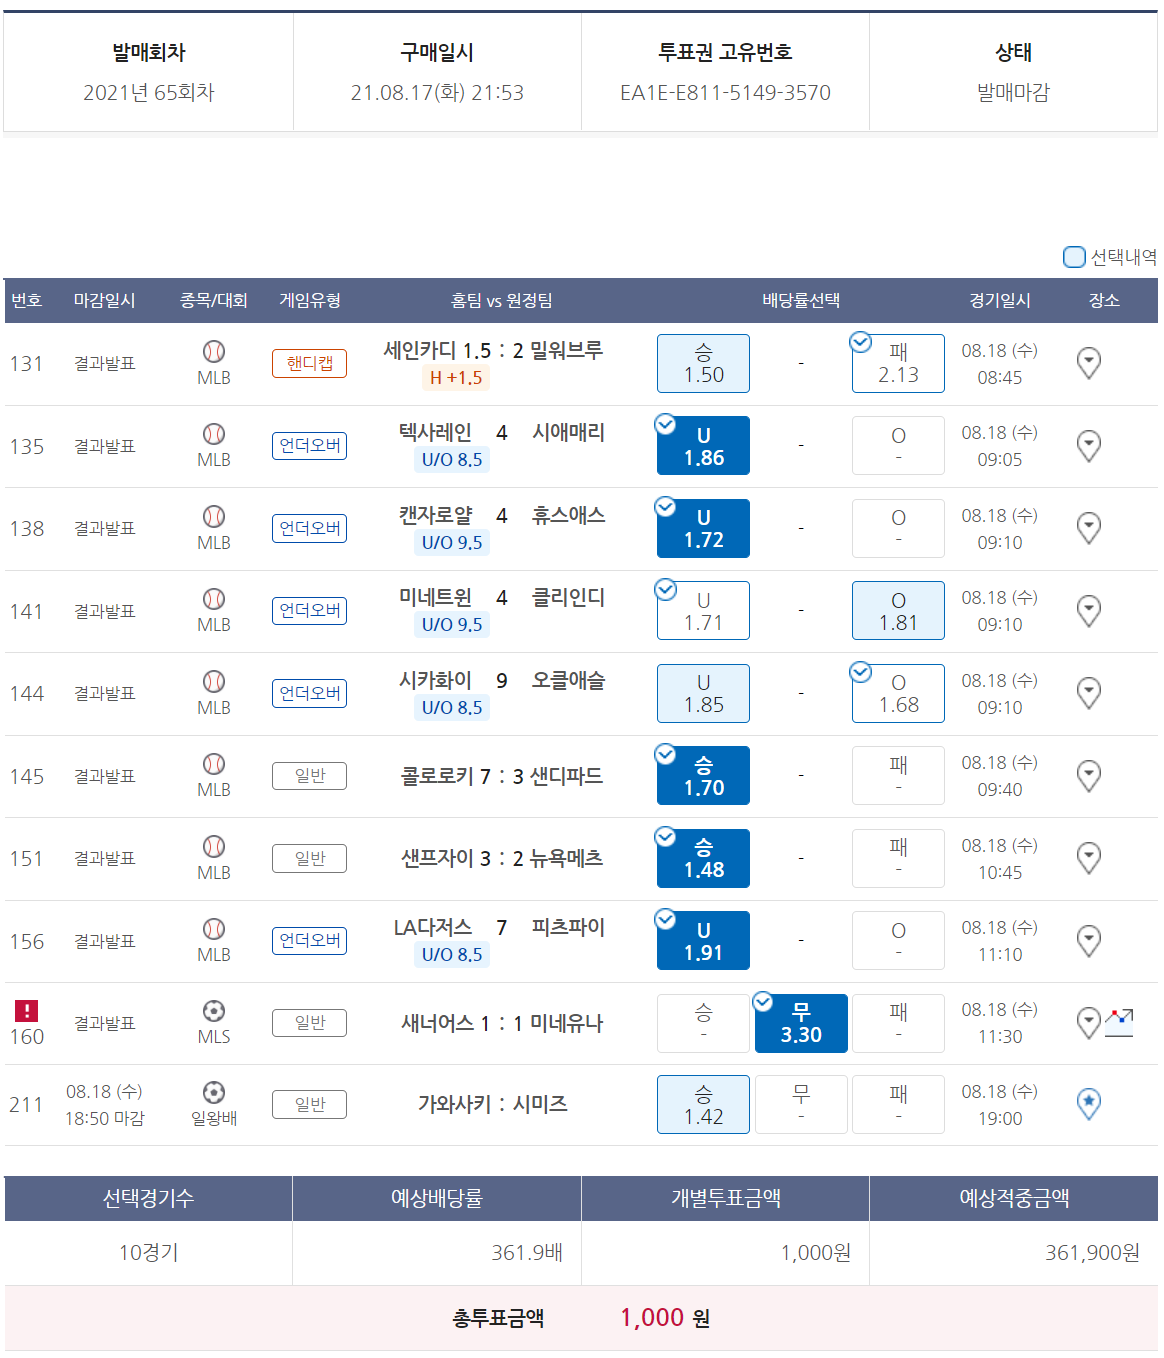The width and height of the screenshot is (1164, 1358).
Task: Toggle U 1.91 selection for match 156
Action: coord(703,940)
